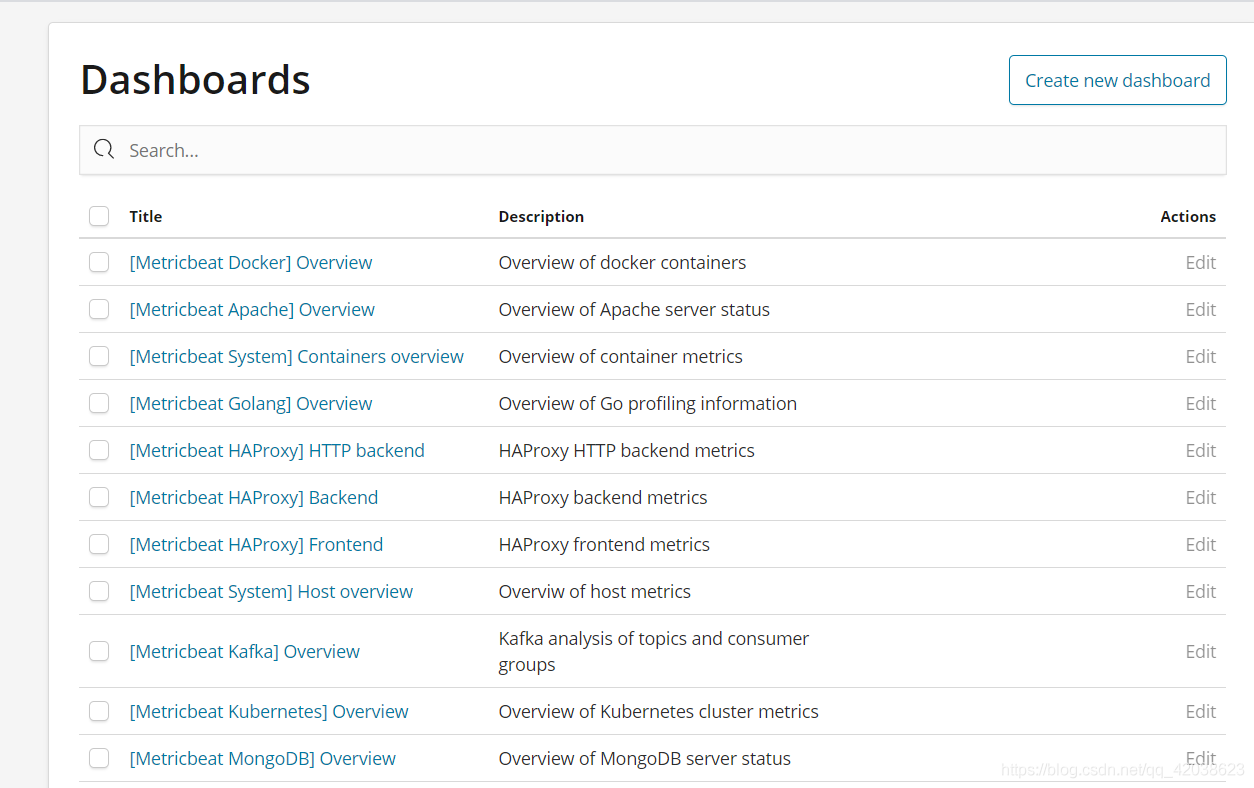This screenshot has width=1254, height=788.
Task: Edit the Kafka Overview dashboard
Action: coord(1200,651)
